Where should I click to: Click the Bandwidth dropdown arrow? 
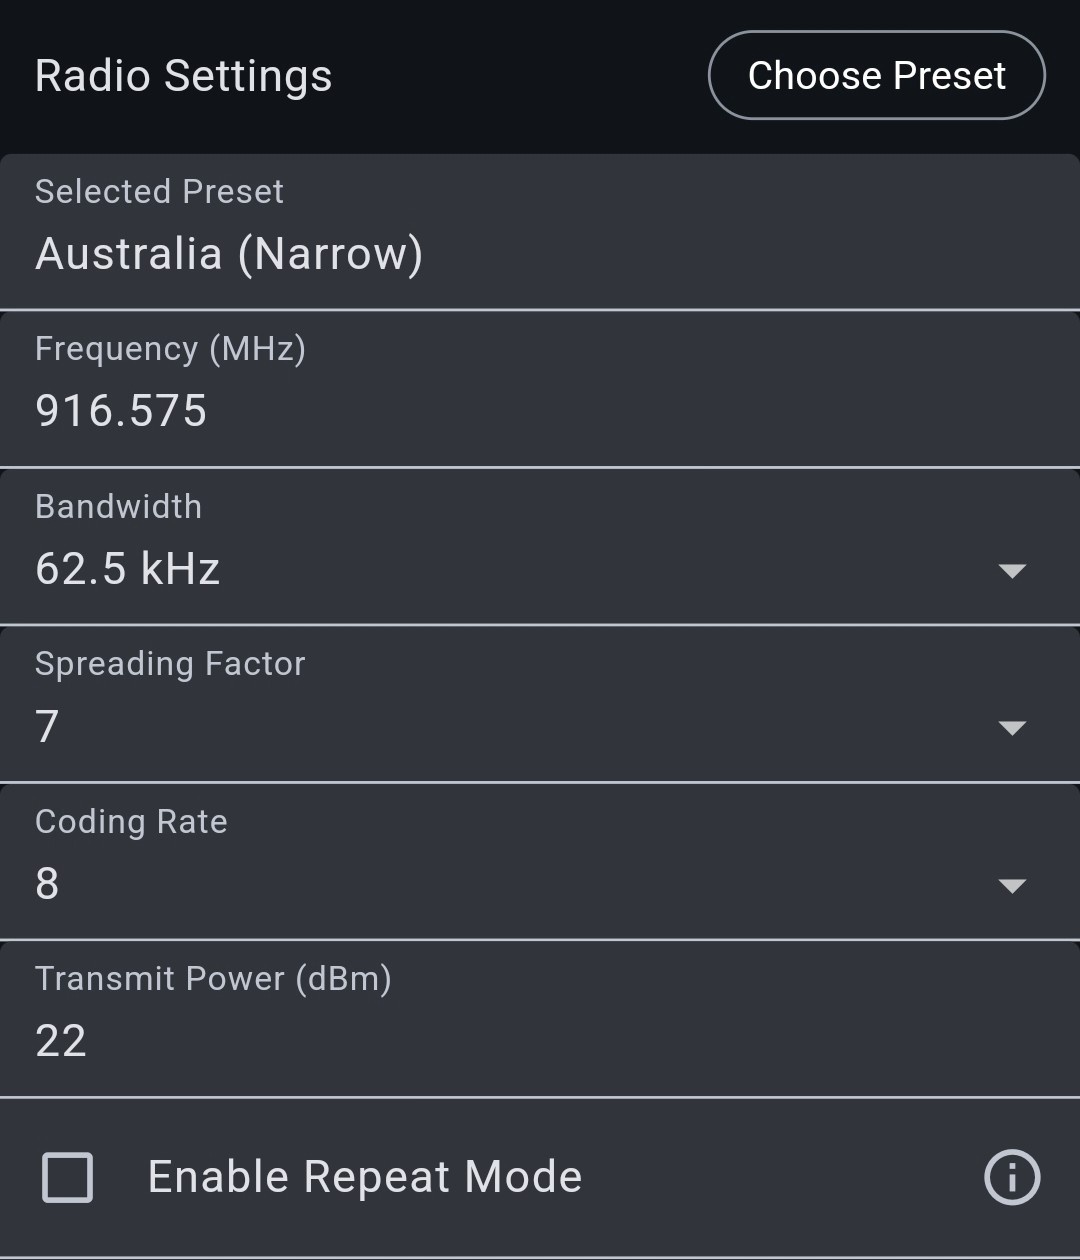coord(1012,571)
